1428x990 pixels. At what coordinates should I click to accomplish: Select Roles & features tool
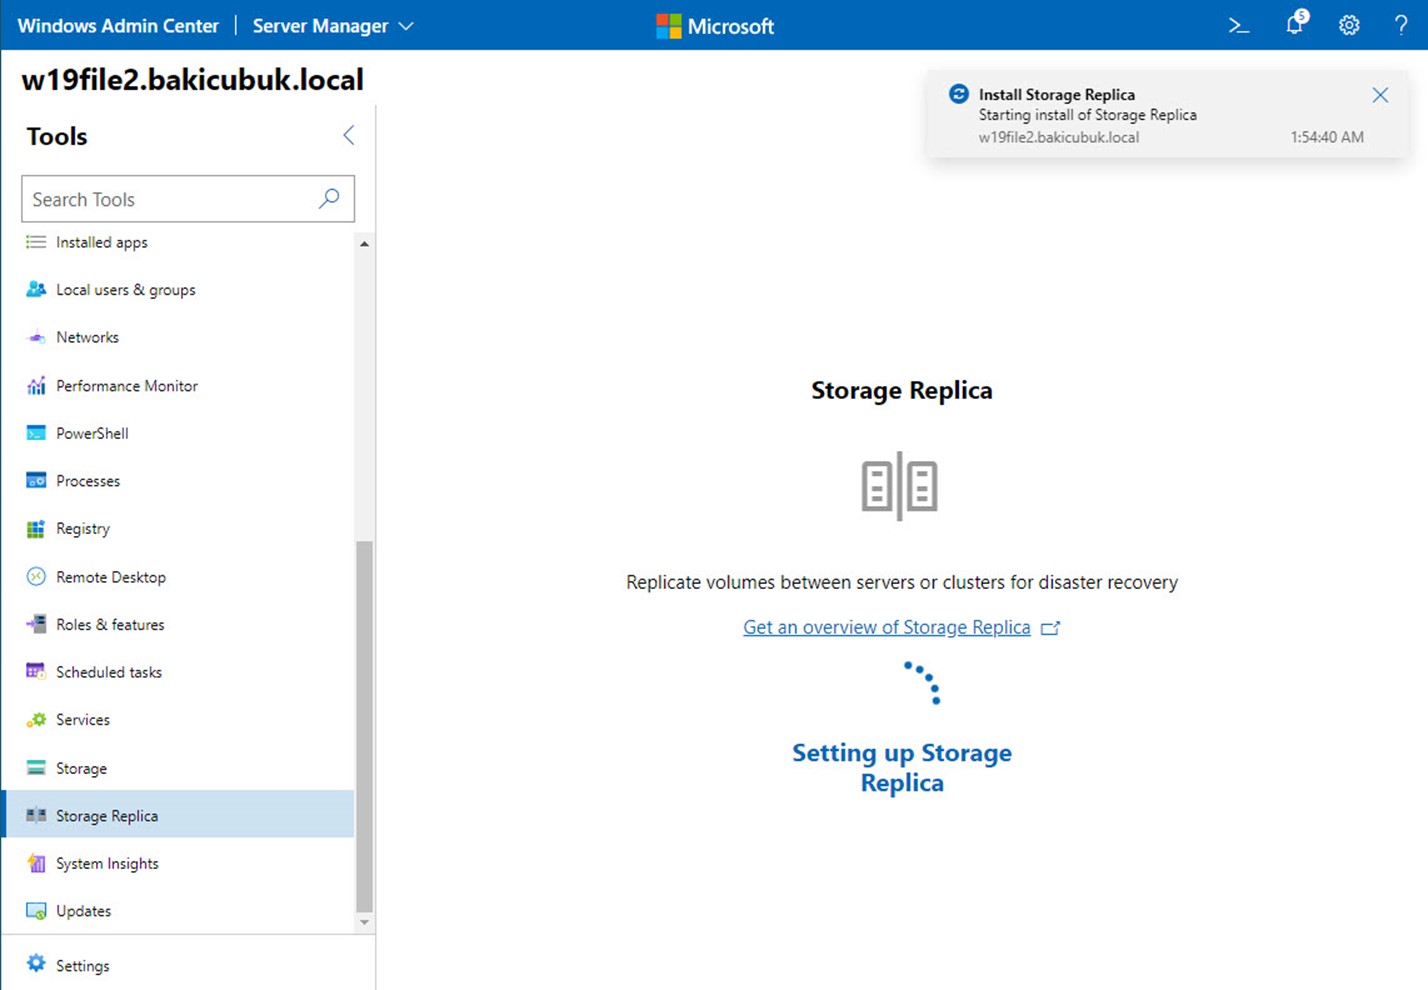(x=110, y=624)
